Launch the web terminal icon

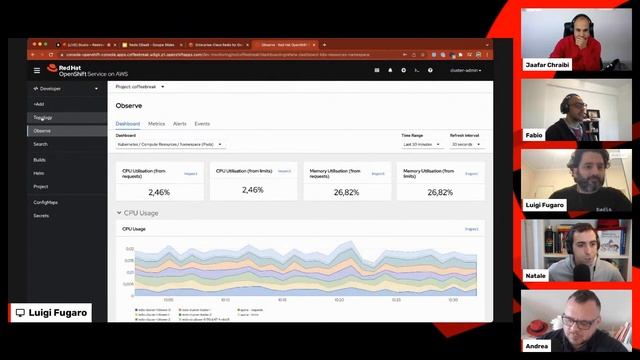click(417, 70)
